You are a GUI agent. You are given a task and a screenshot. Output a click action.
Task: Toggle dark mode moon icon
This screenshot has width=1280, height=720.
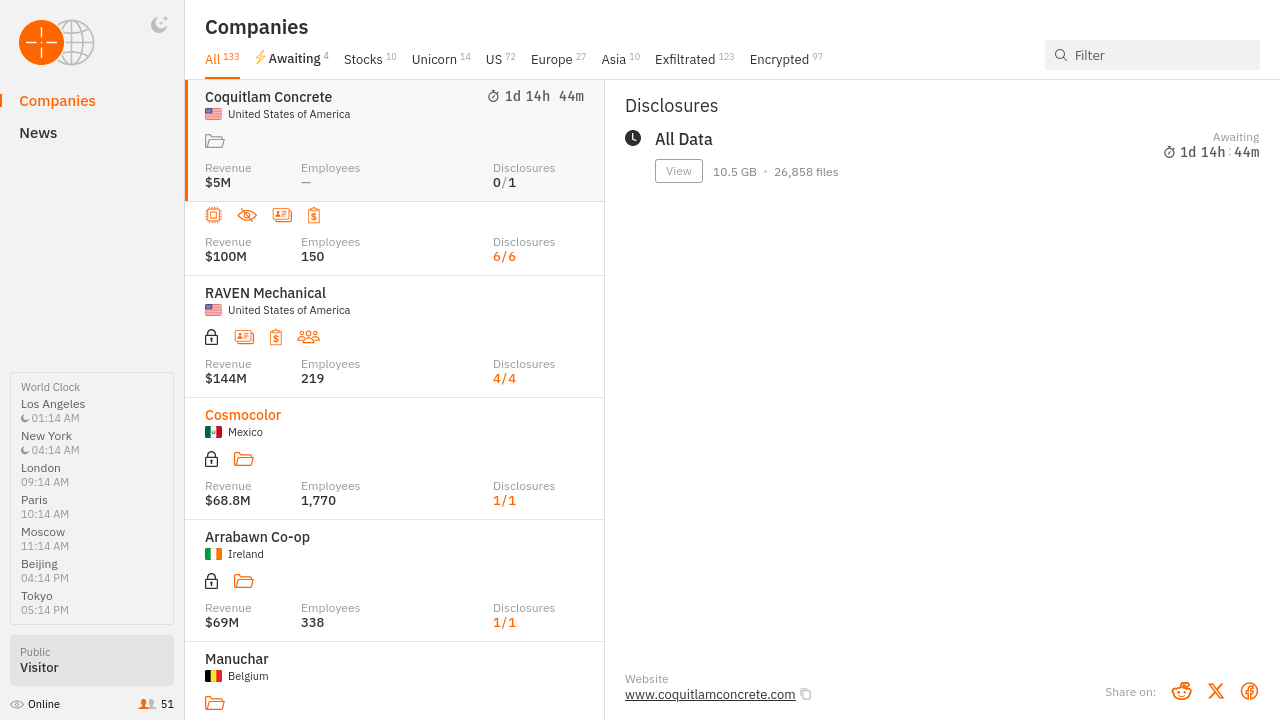pos(159,25)
